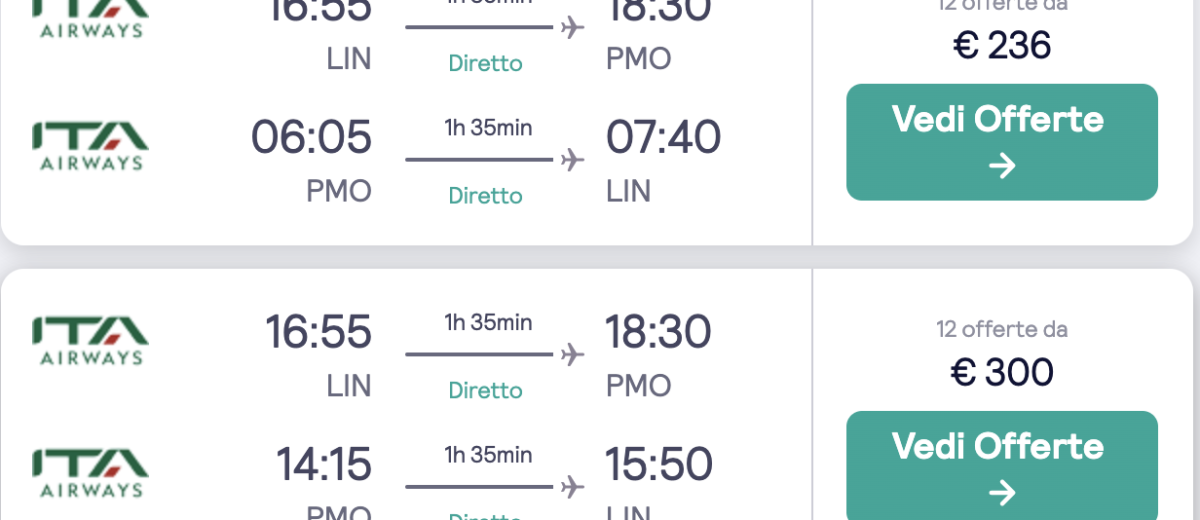Select the € 300 price text
This screenshot has height=520, width=1200.
pos(1002,372)
